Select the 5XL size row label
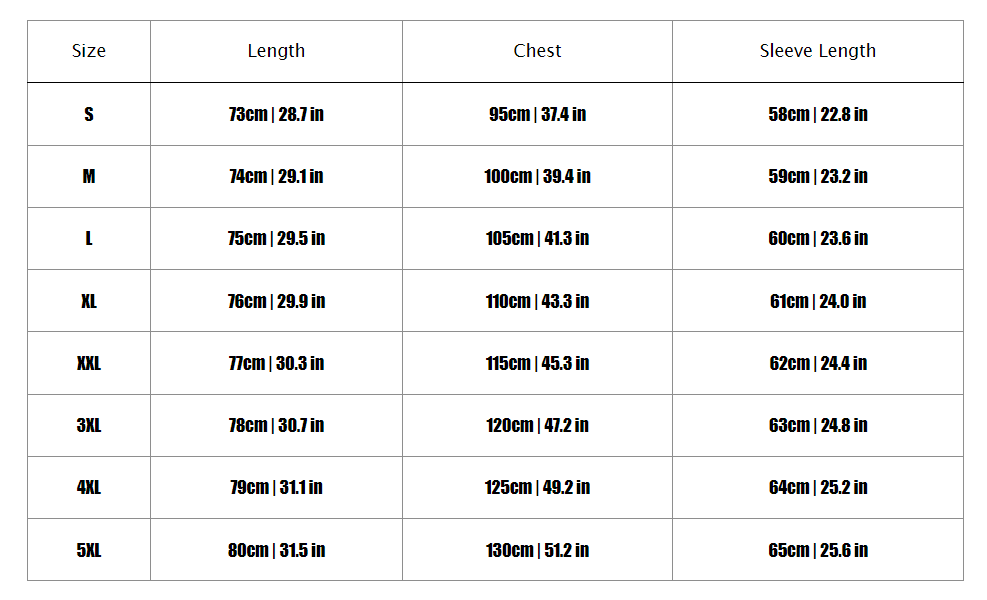The image size is (987, 600). click(89, 550)
